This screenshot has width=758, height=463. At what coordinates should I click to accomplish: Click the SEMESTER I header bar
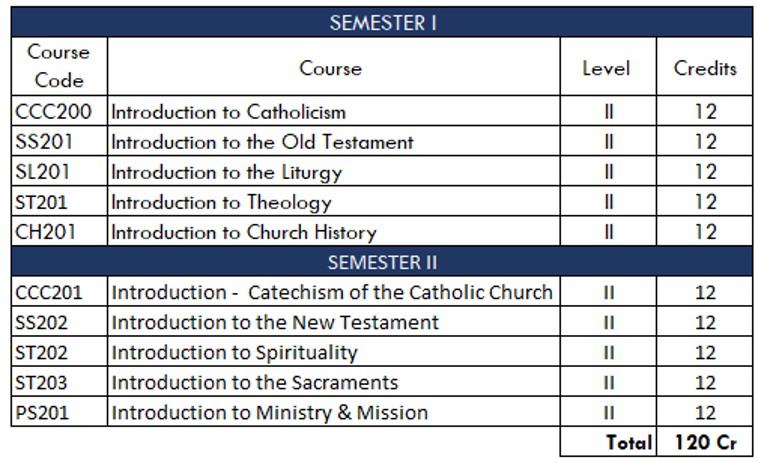point(382,22)
